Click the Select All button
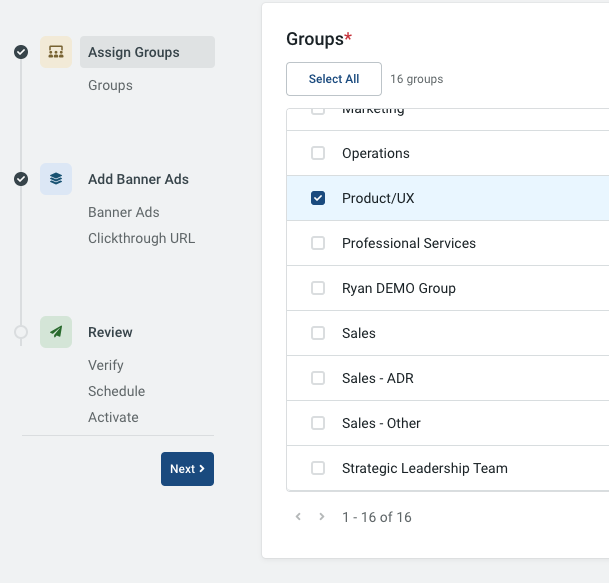 coord(334,79)
